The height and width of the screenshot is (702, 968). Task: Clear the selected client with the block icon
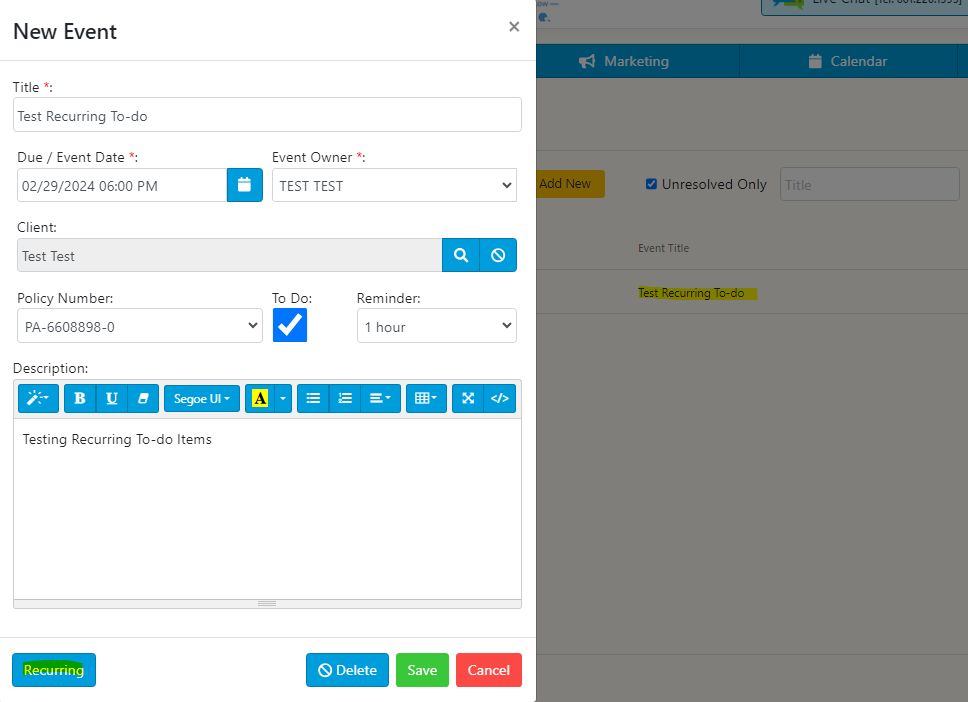(x=498, y=255)
